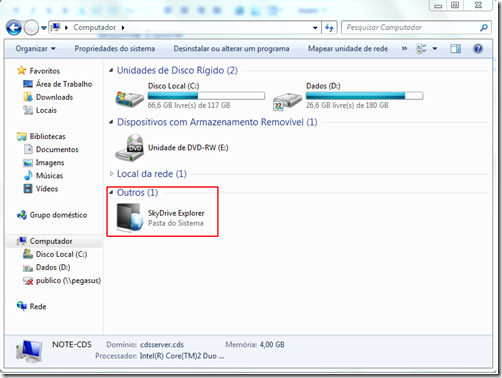The image size is (502, 378).
Task: Click the Forward navigation arrow
Action: [31, 28]
